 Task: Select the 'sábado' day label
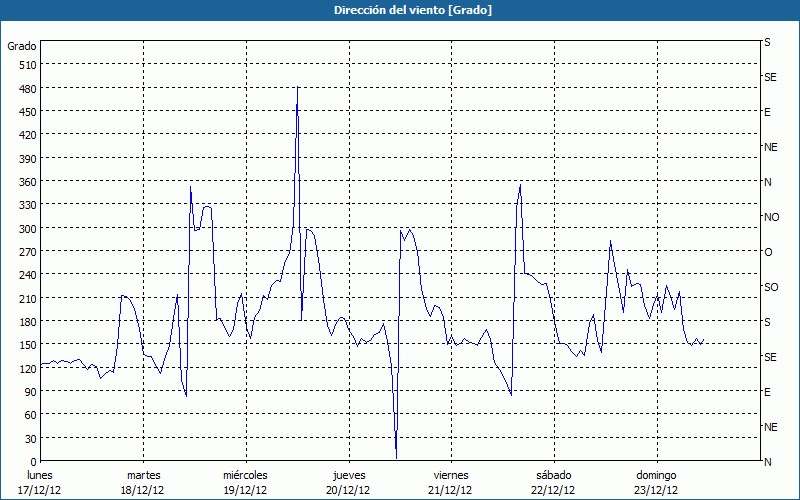[553, 475]
